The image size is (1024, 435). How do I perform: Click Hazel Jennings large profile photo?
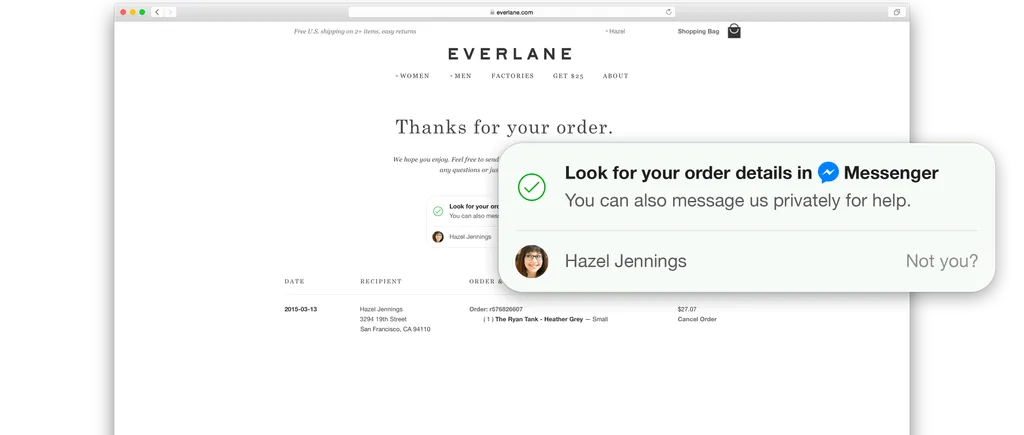532,261
